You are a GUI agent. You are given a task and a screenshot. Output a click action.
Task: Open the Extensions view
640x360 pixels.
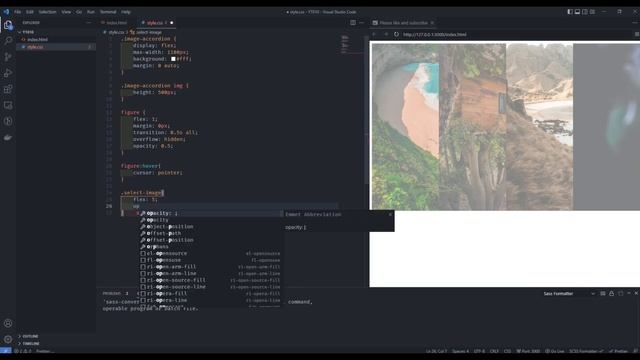click(8, 89)
